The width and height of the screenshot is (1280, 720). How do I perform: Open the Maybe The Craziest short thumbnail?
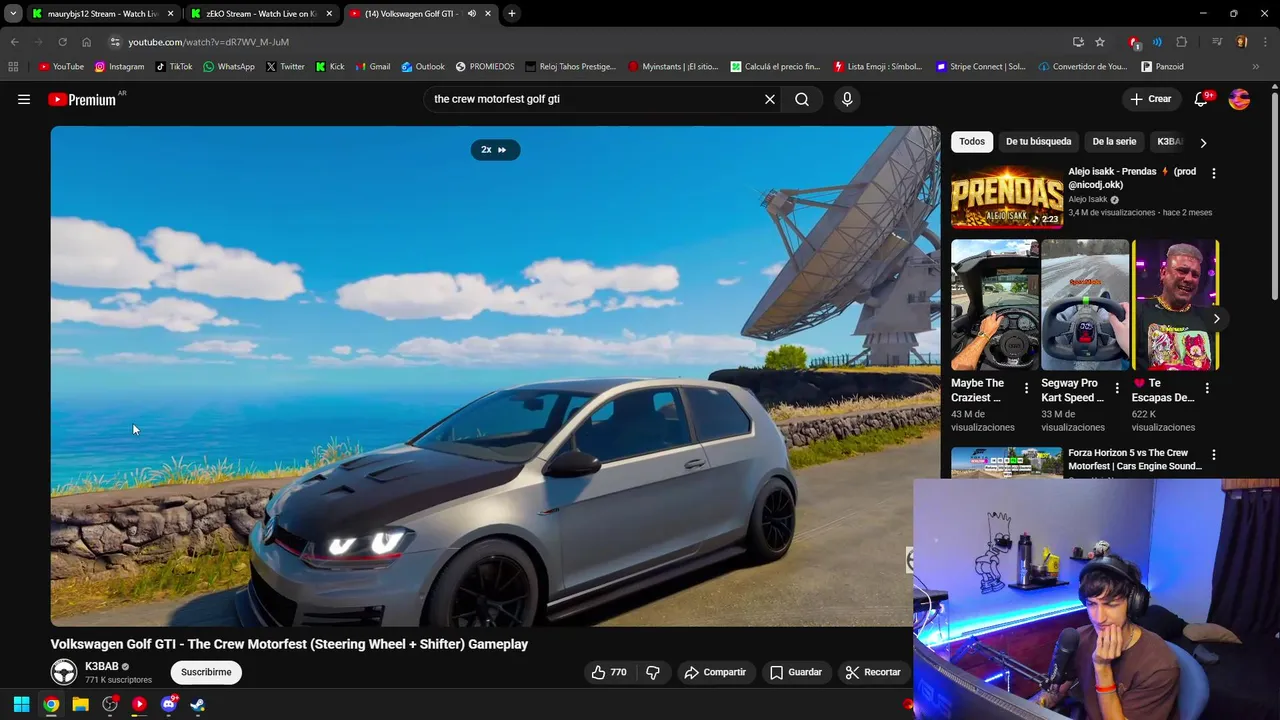click(x=995, y=304)
